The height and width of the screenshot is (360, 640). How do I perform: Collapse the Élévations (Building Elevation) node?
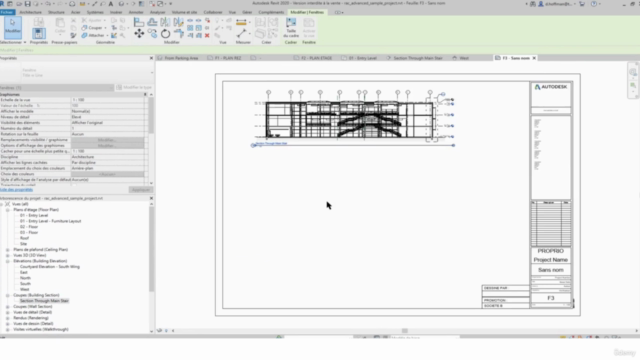pos(7,261)
